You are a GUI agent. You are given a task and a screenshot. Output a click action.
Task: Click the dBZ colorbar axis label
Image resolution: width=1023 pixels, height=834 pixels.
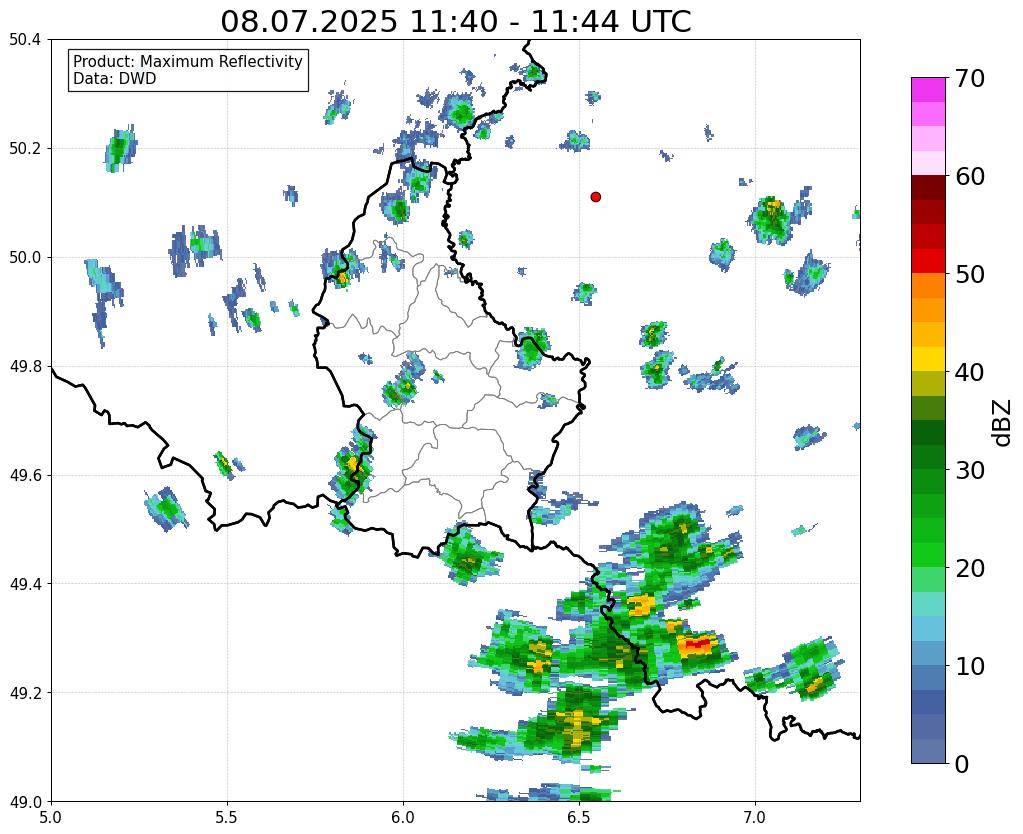coord(1003,423)
